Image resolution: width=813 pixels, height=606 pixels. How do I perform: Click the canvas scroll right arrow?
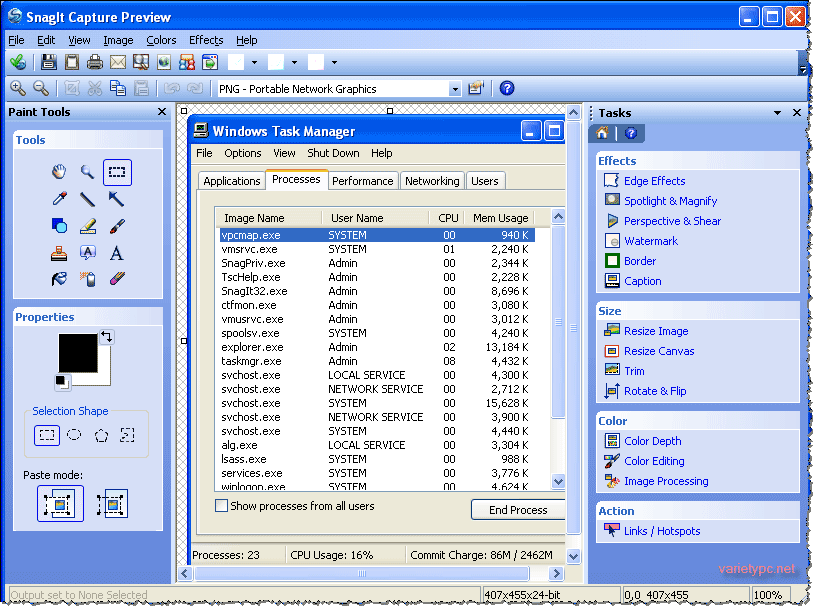point(556,573)
